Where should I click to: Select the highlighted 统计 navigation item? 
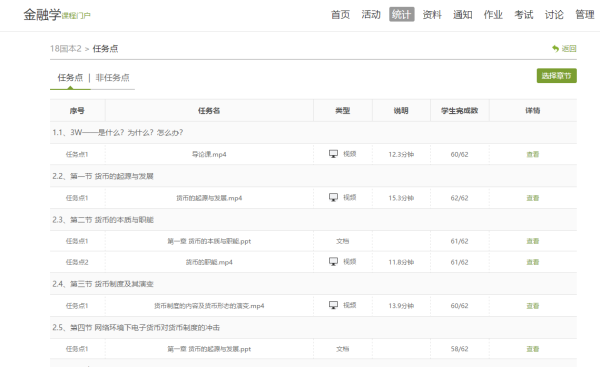401,15
